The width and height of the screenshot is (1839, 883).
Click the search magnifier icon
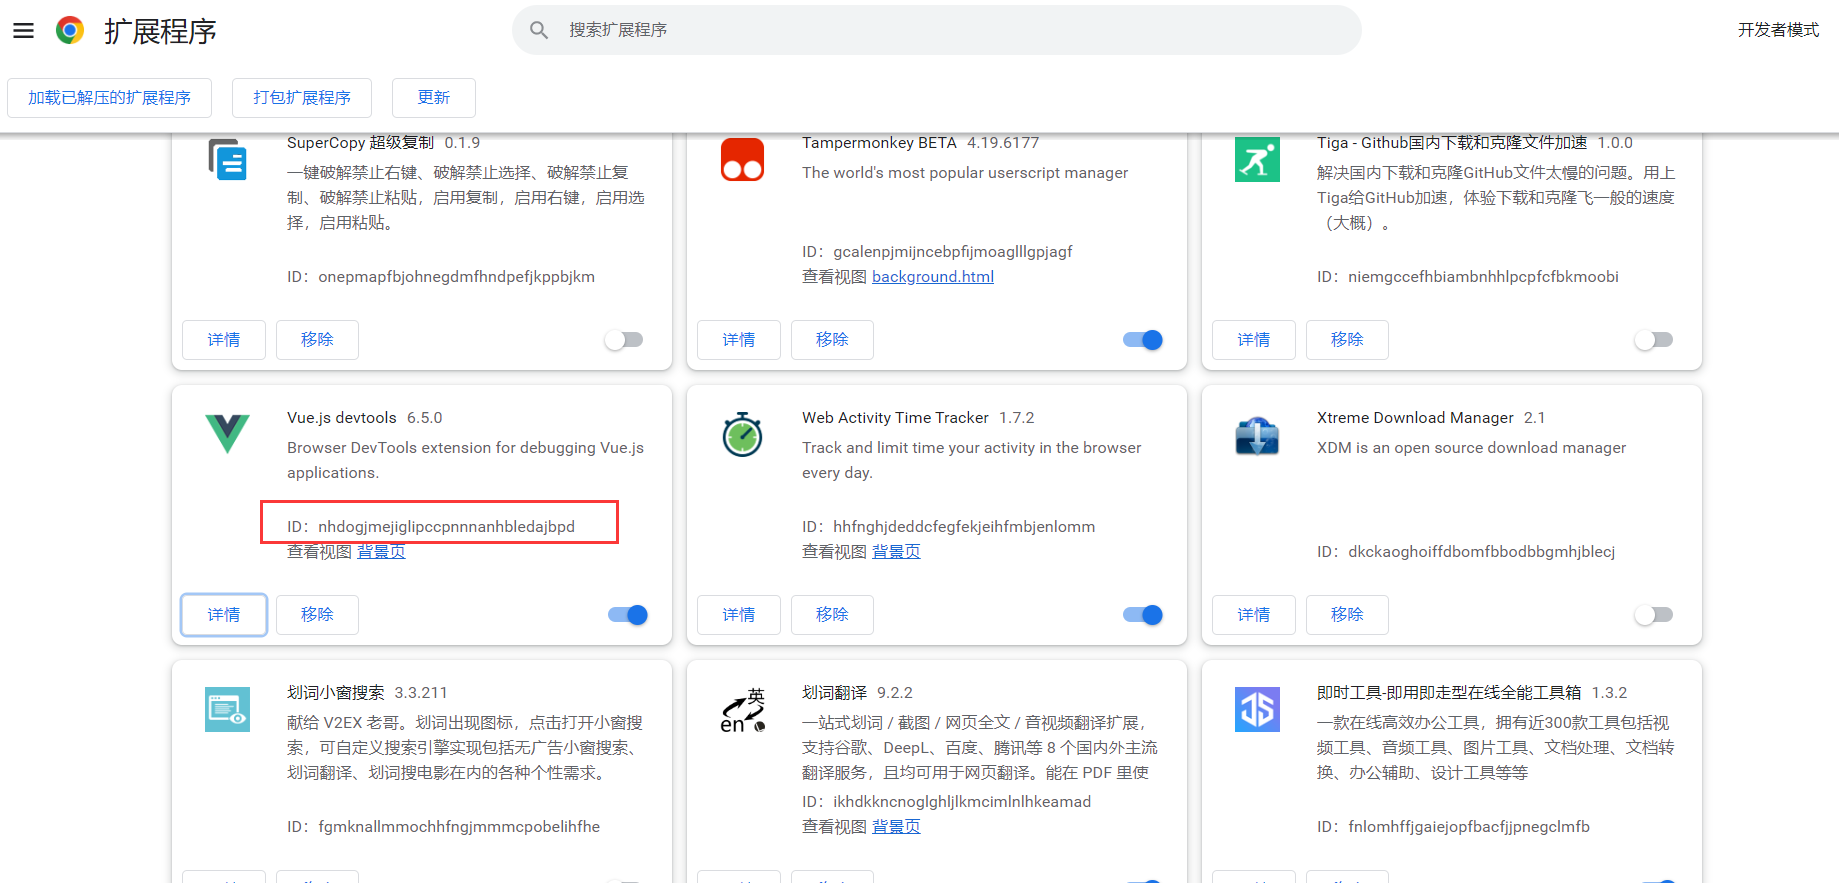coord(539,30)
